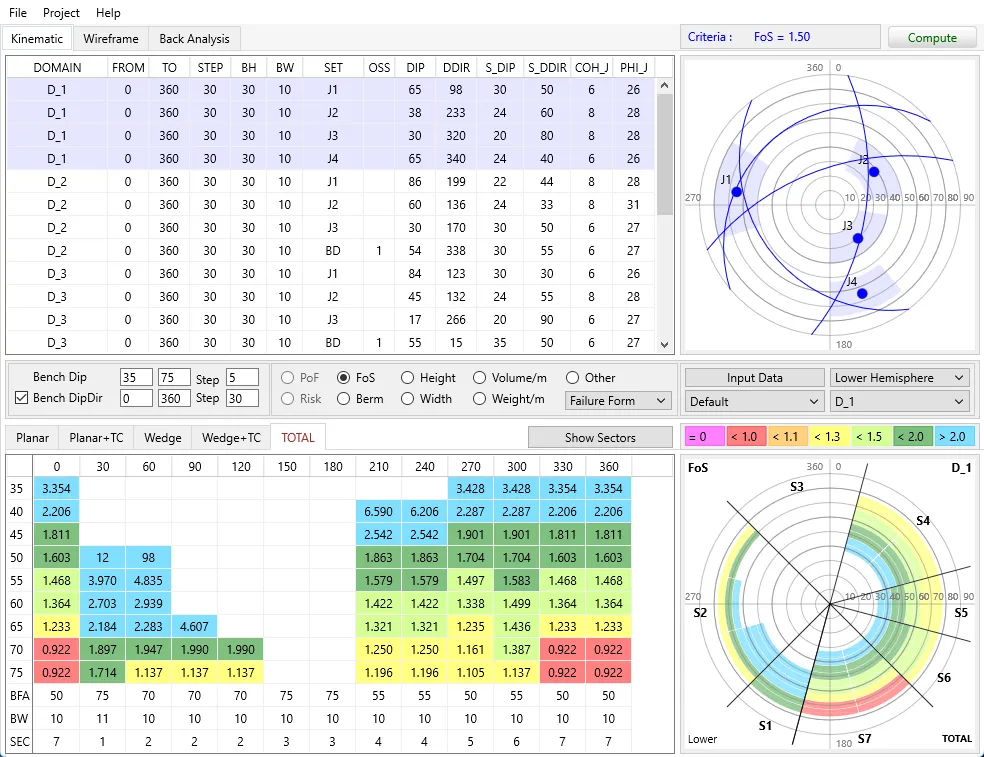Click the magenta '= 0' legend swatch
This screenshot has width=984, height=757.
point(705,437)
